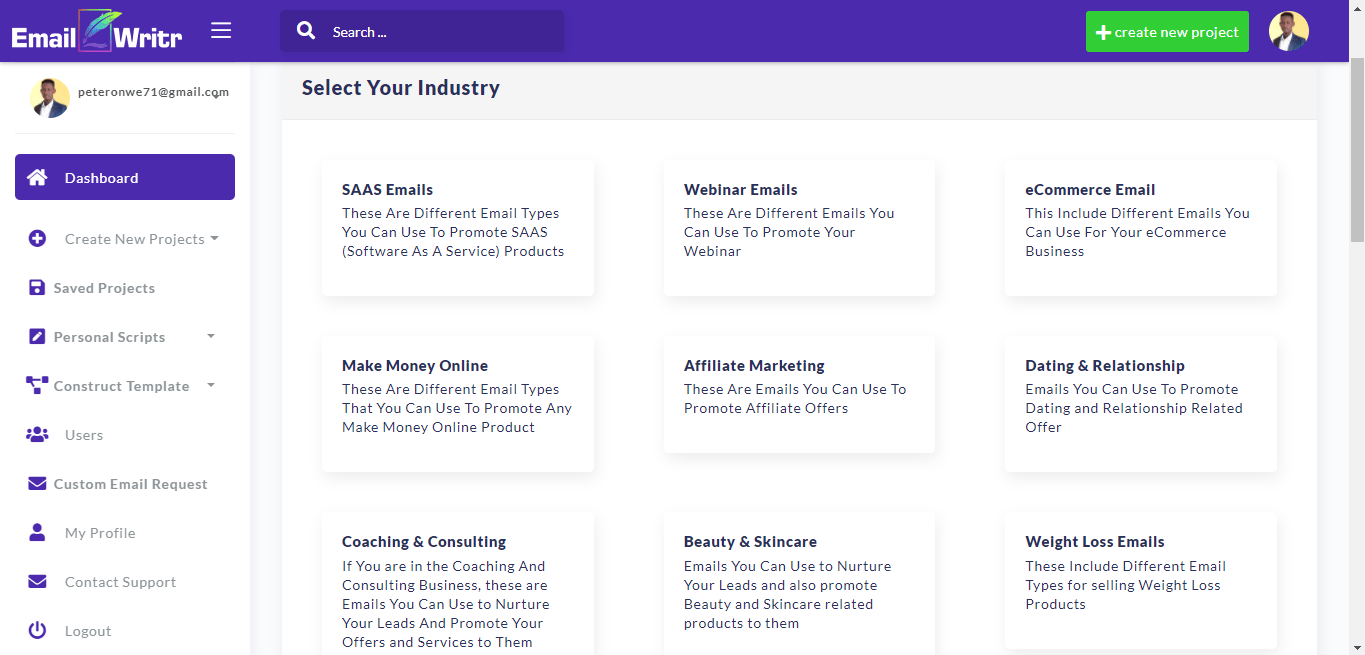Select the SAAS Emails industry card

coord(457,228)
